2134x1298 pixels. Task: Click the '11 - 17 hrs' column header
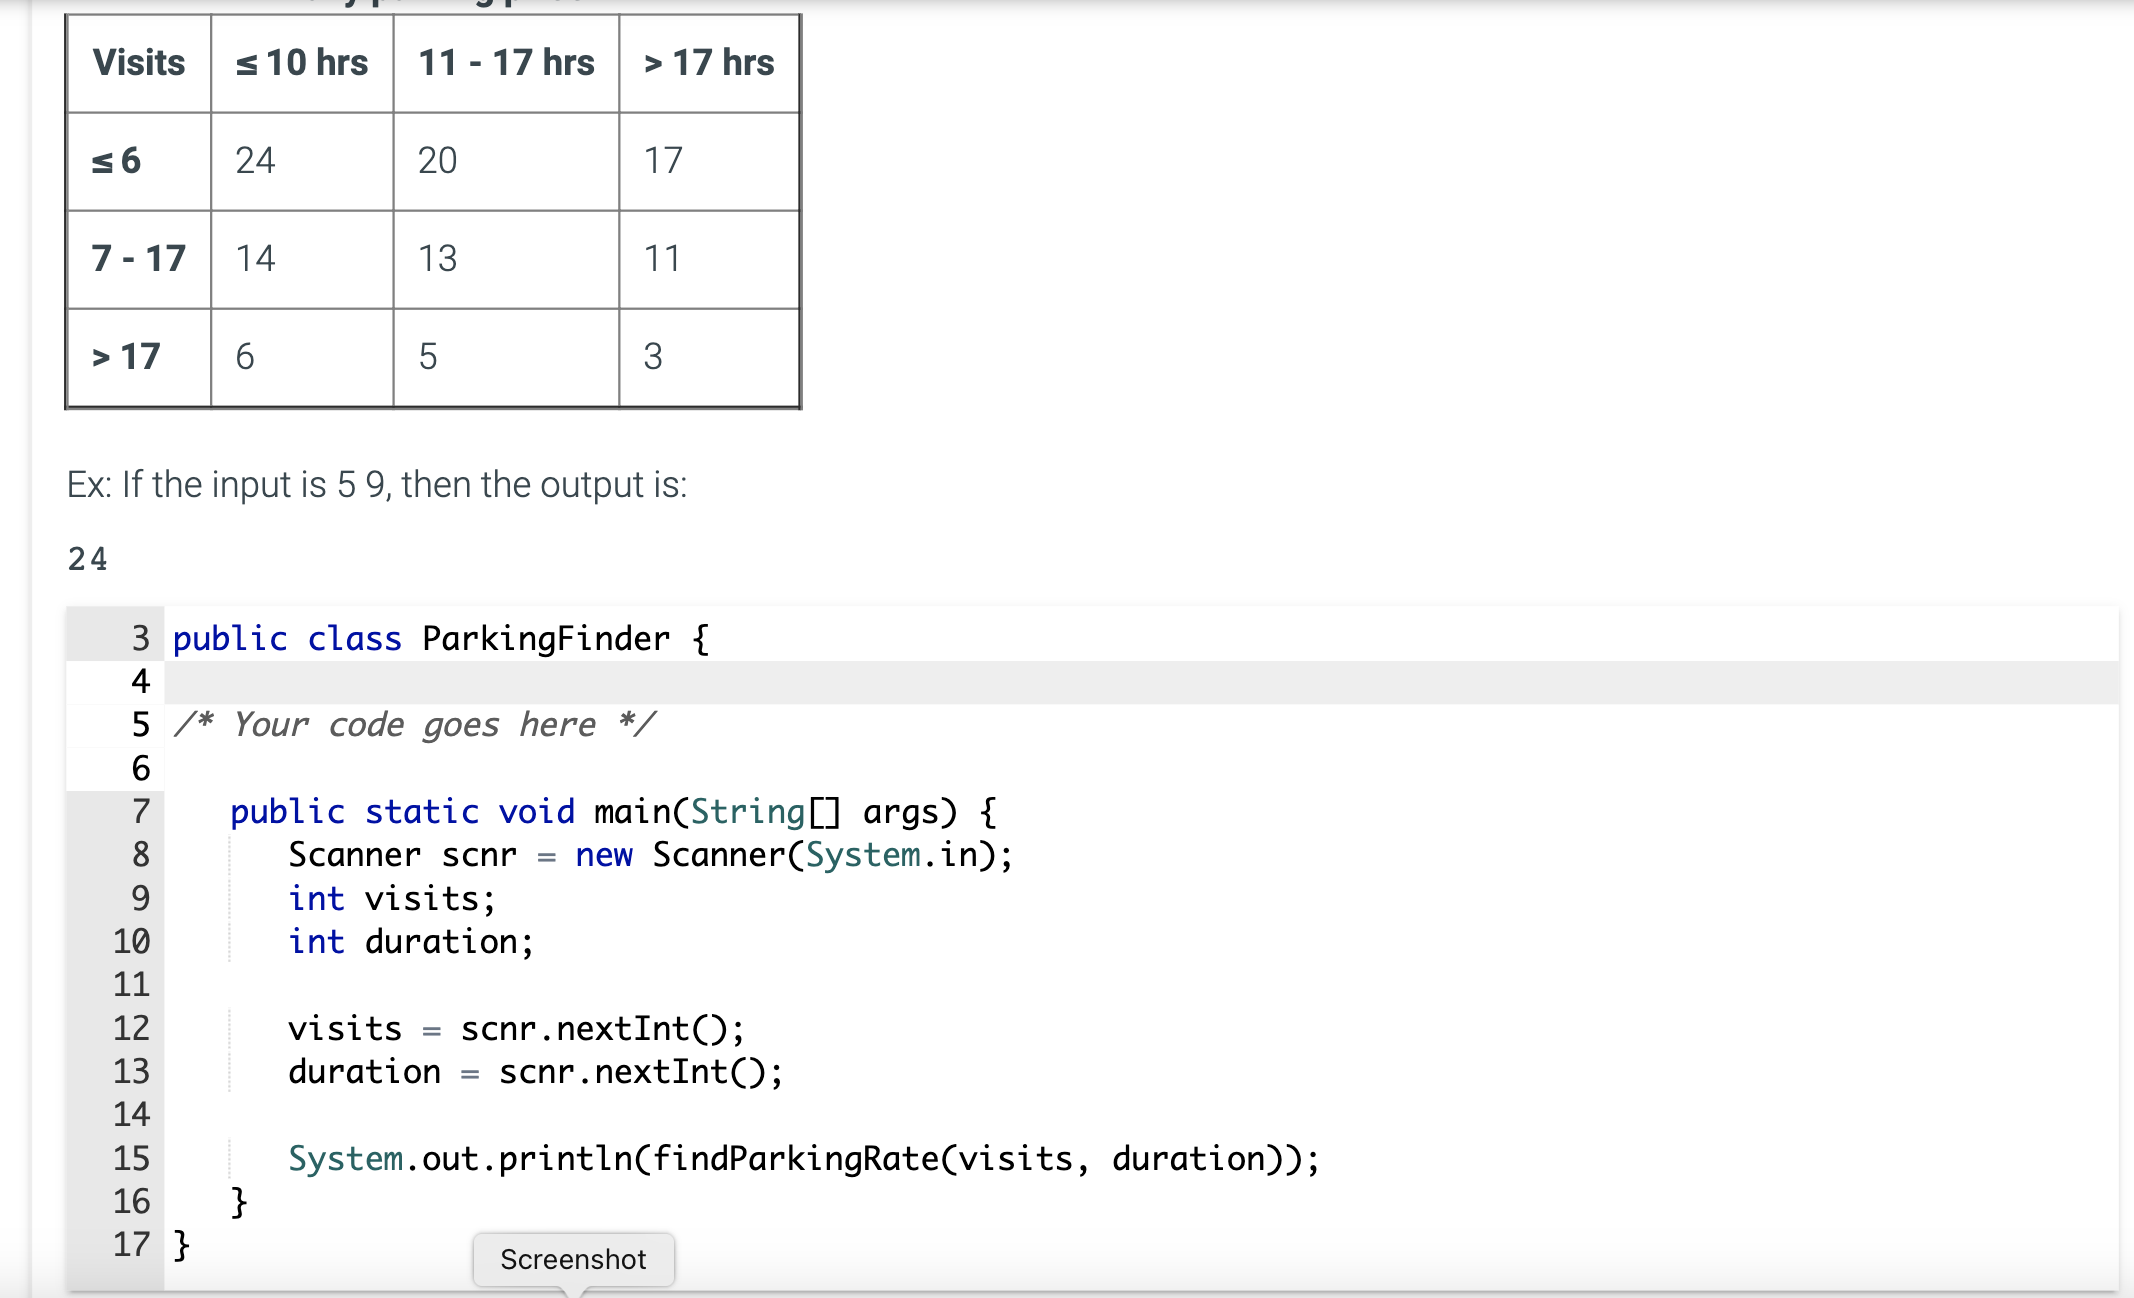(x=506, y=63)
